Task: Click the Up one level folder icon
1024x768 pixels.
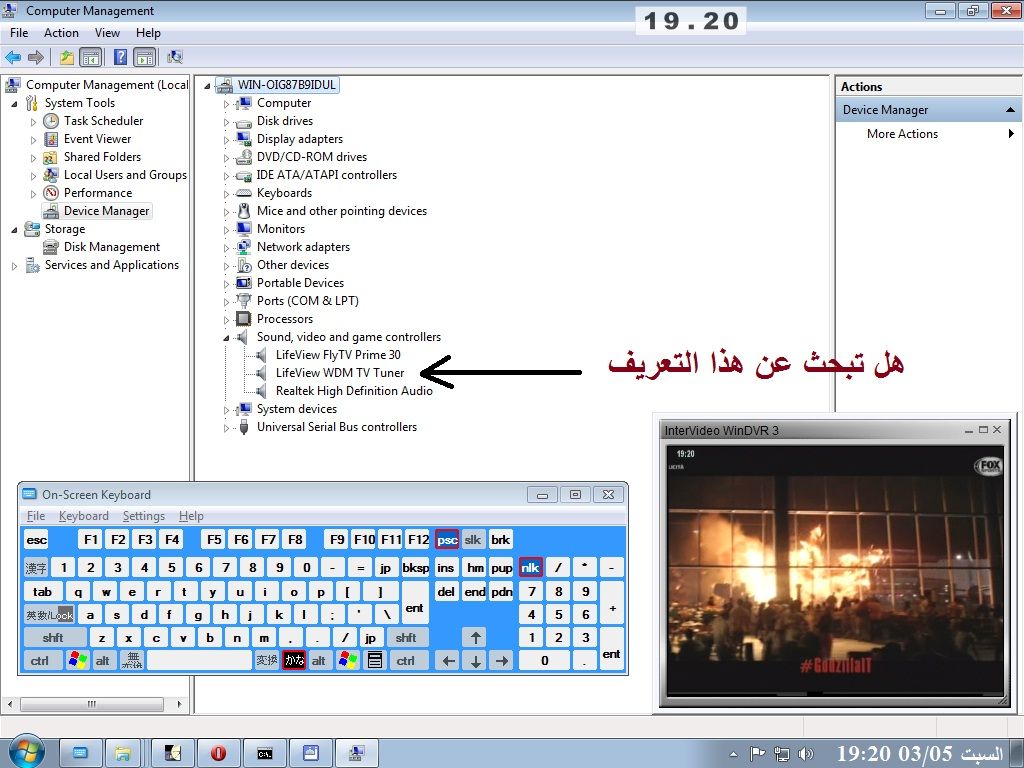Action: point(67,57)
